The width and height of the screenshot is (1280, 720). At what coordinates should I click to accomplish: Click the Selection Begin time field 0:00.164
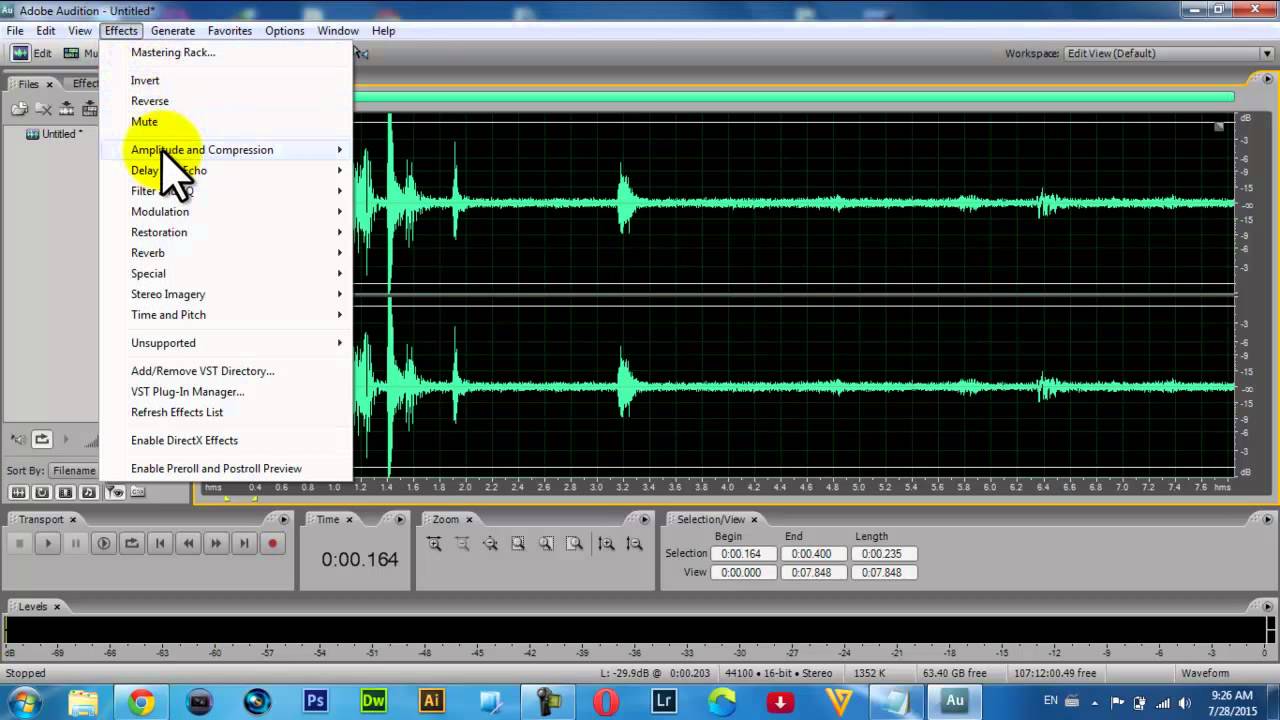click(x=742, y=554)
